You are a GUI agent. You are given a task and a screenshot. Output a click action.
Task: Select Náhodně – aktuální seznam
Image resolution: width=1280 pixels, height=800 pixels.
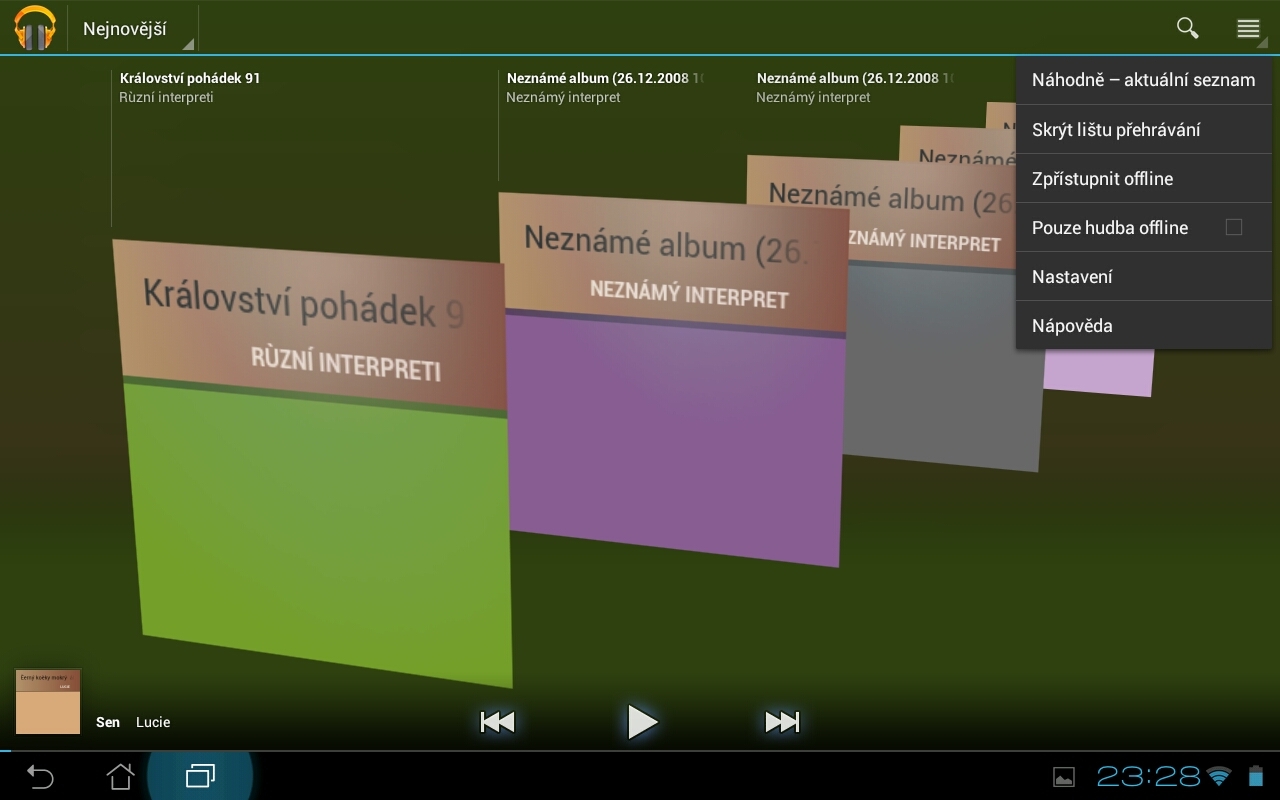point(1143,80)
